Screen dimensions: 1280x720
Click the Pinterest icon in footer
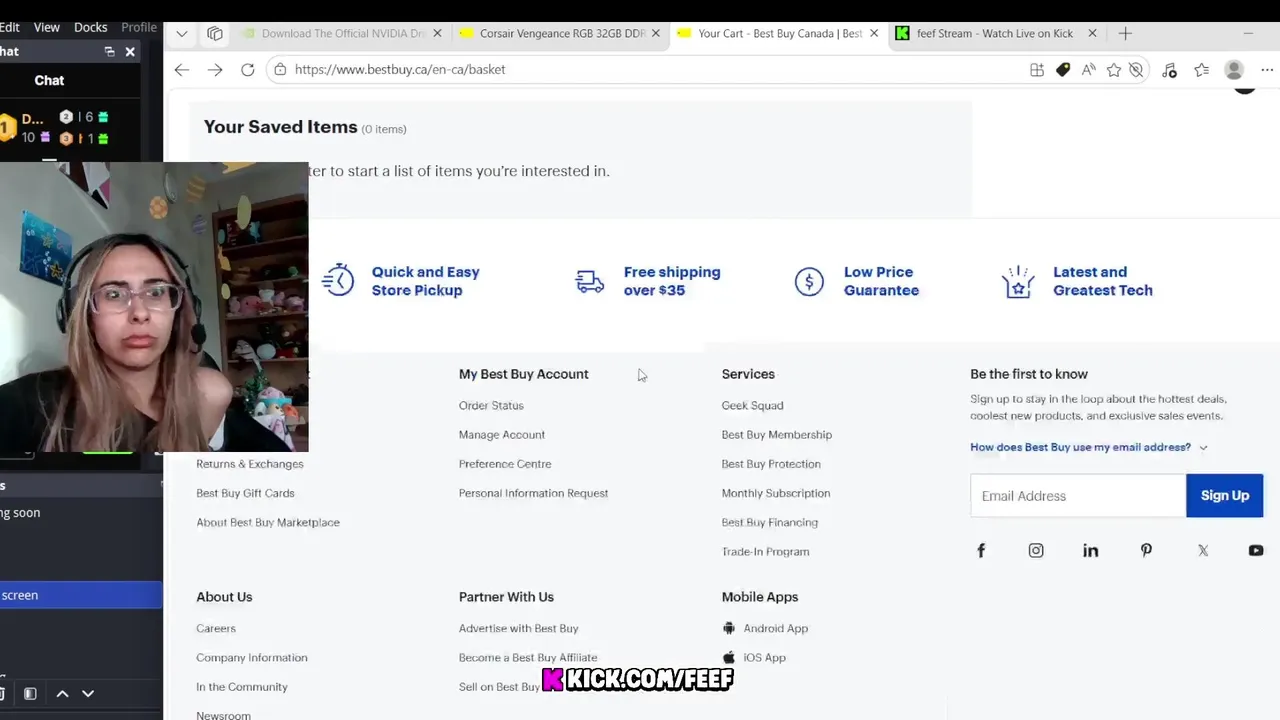point(1146,550)
